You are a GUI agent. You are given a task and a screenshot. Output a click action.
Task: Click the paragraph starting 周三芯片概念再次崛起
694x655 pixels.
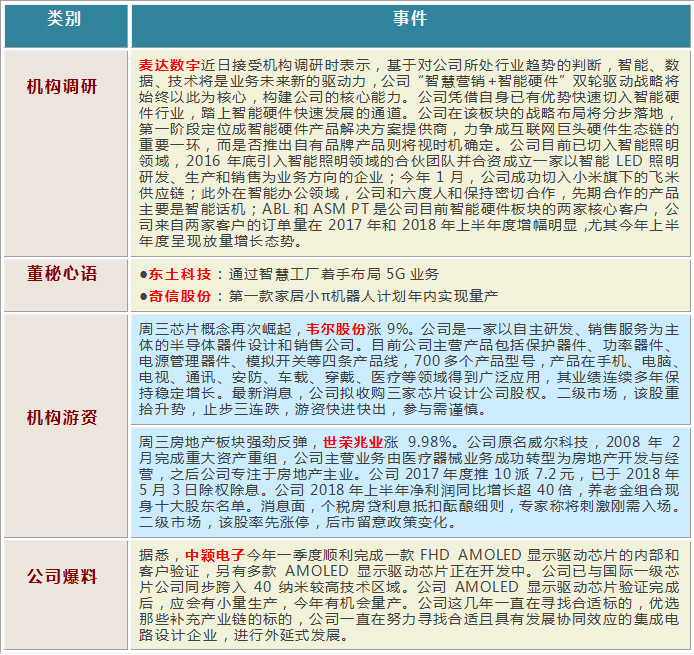[410, 375]
